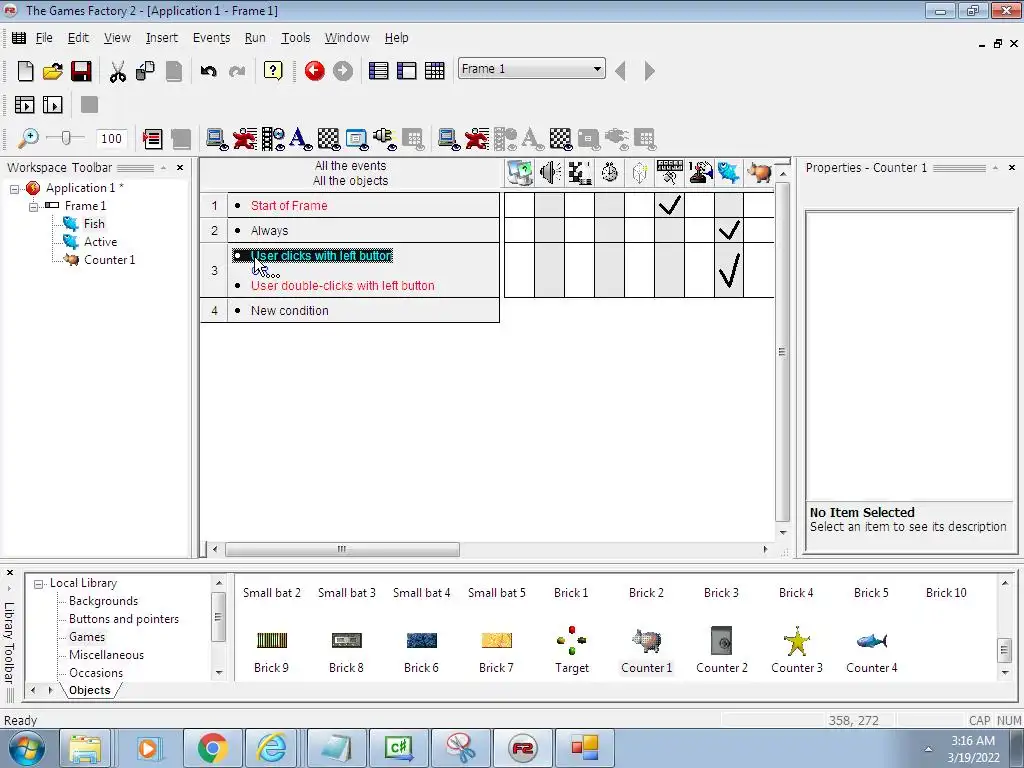Viewport: 1024px width, 768px height.
Task: Open the Frame 1 dropdown selector
Action: pyautogui.click(x=532, y=69)
